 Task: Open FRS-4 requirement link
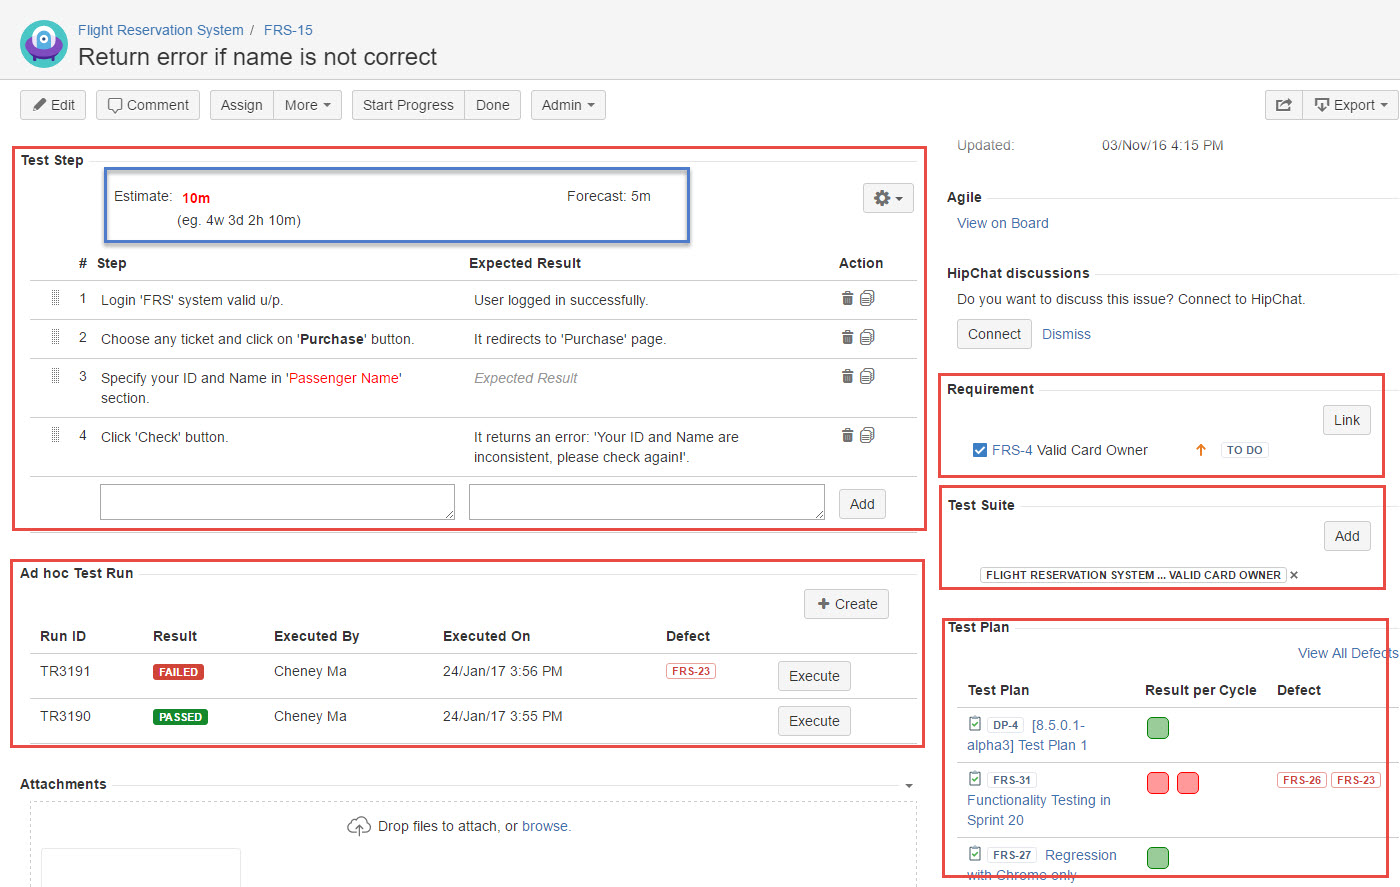[x=1012, y=450]
